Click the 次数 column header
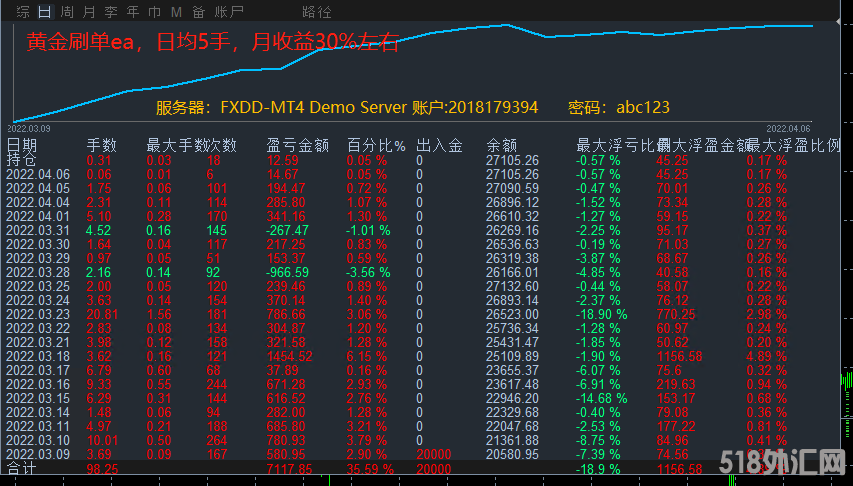 (x=222, y=145)
